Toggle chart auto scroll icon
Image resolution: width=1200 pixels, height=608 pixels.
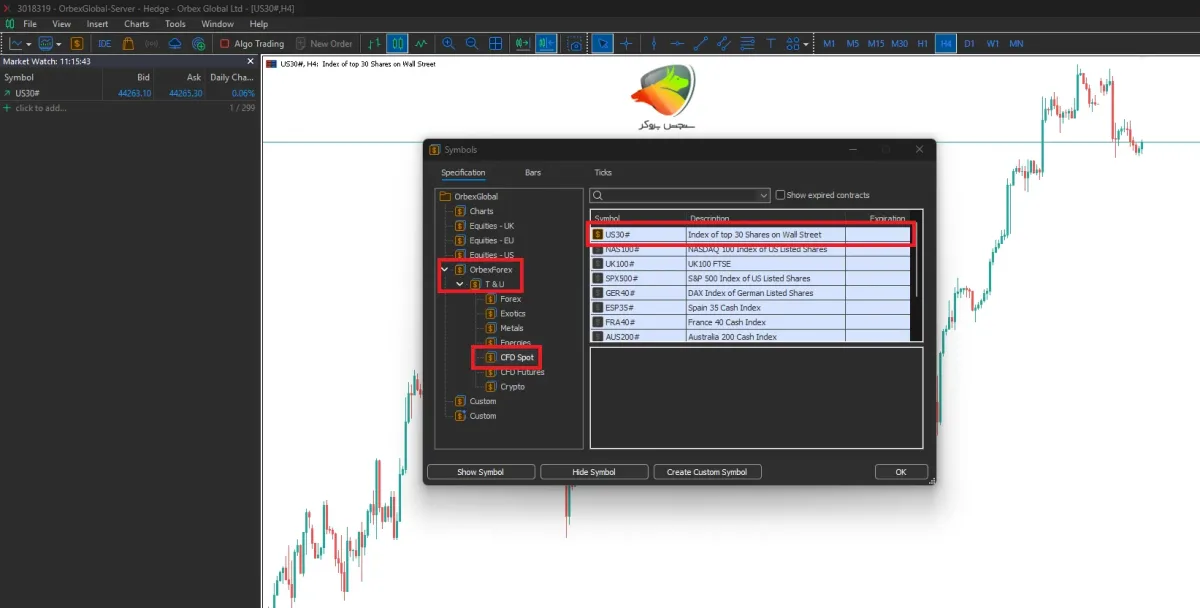[x=522, y=44]
